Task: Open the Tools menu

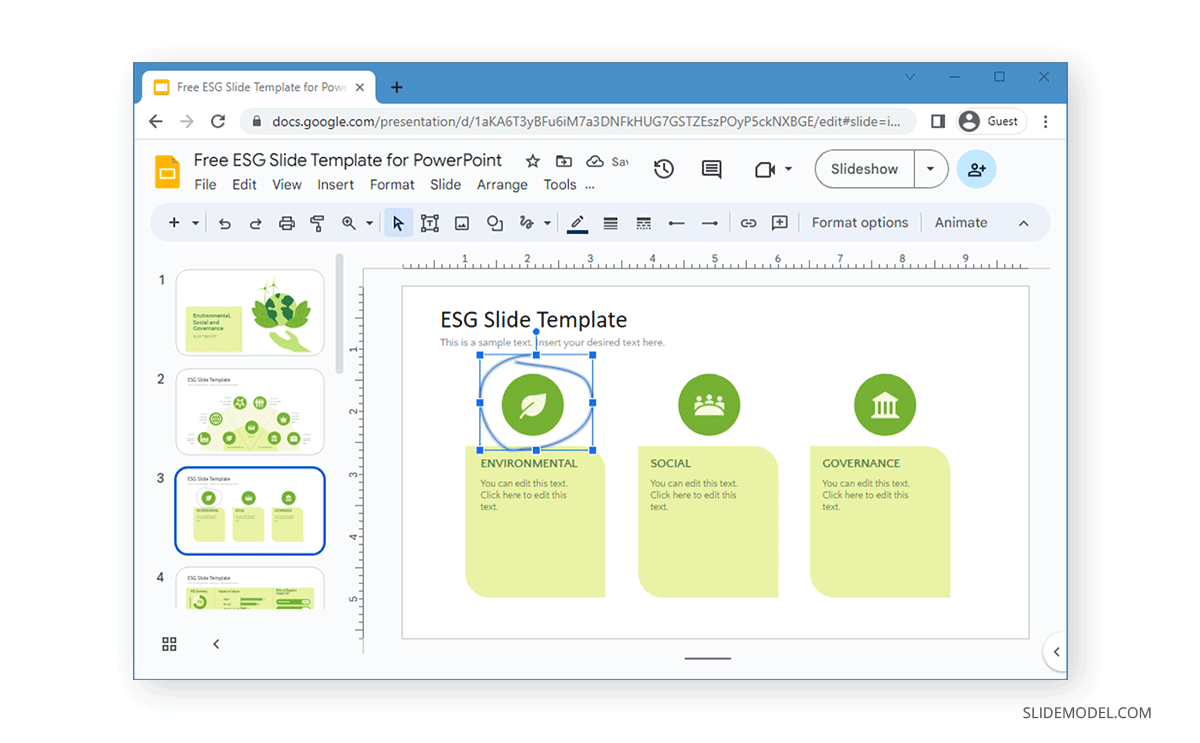Action: [x=560, y=185]
